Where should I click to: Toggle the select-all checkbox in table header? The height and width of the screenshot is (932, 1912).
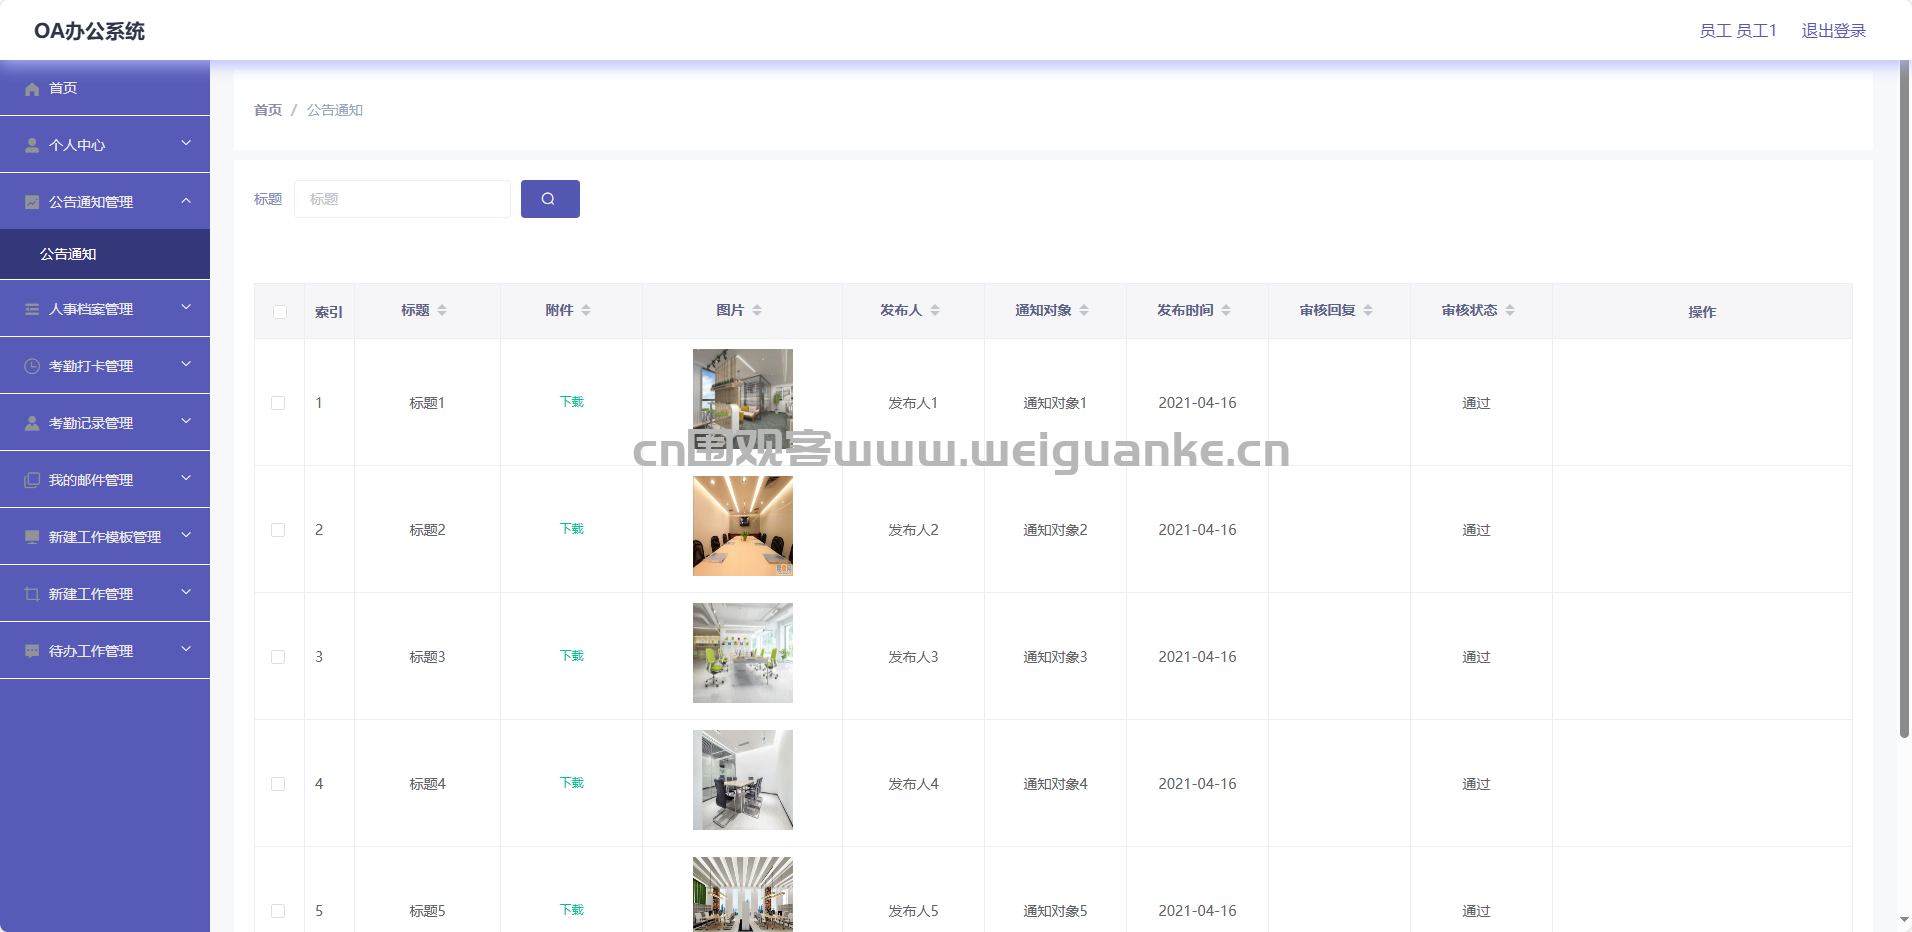tap(279, 312)
